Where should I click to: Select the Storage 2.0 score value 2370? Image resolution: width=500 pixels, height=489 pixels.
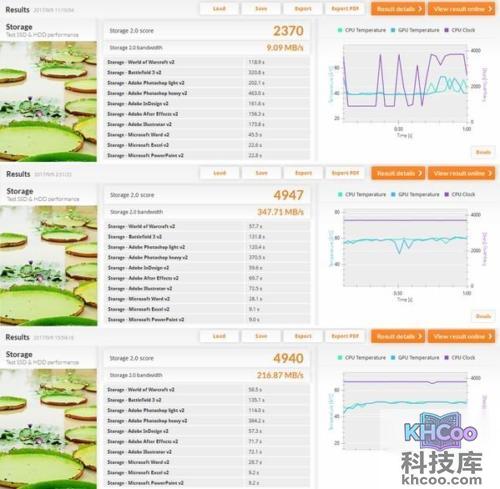pos(288,31)
